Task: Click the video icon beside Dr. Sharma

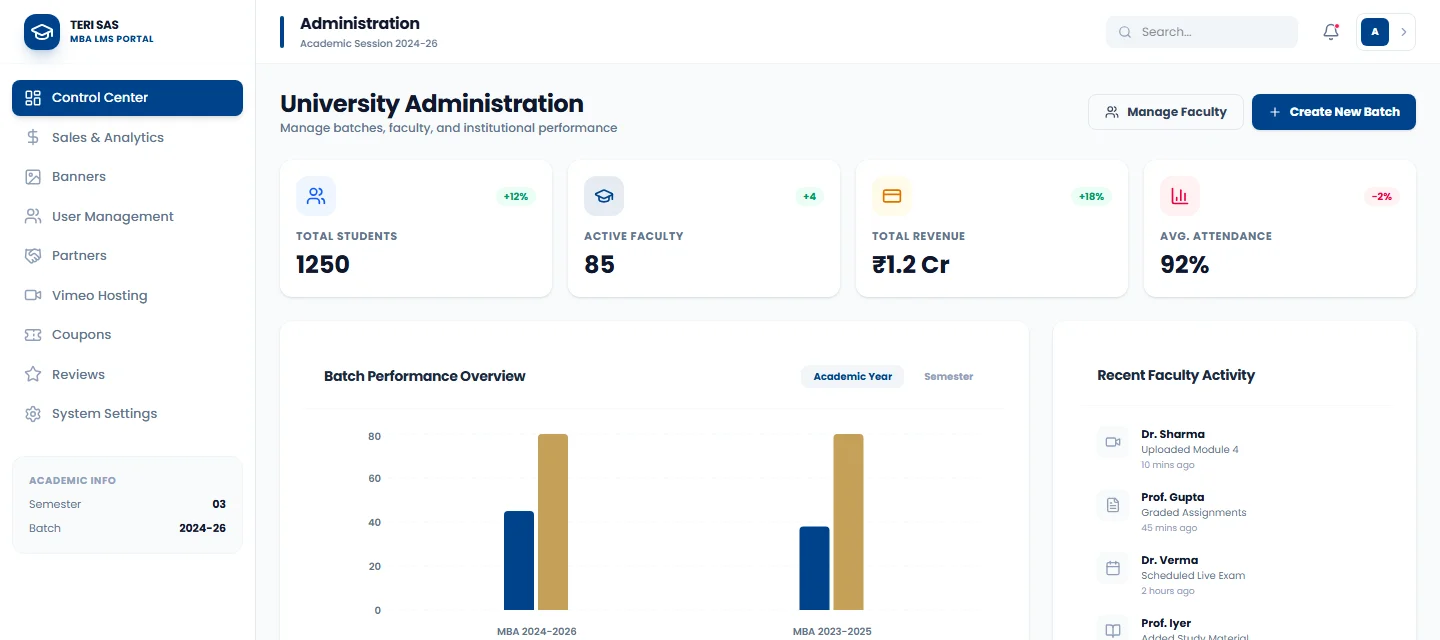Action: pyautogui.click(x=1113, y=442)
